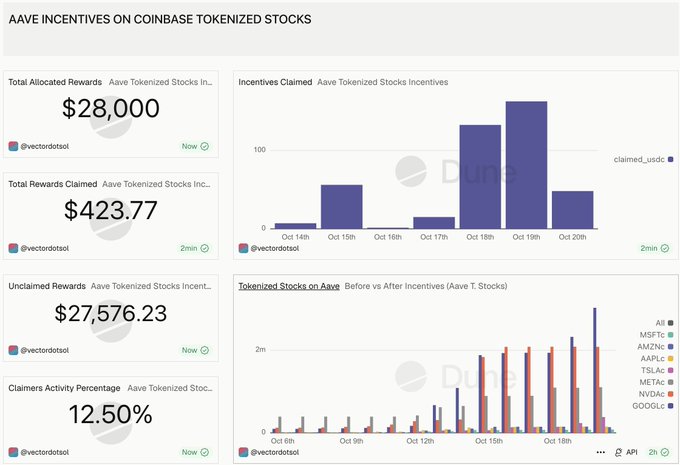The image size is (680, 465).
Task: Click the Total Allocated Rewards card title
Action: [55, 82]
